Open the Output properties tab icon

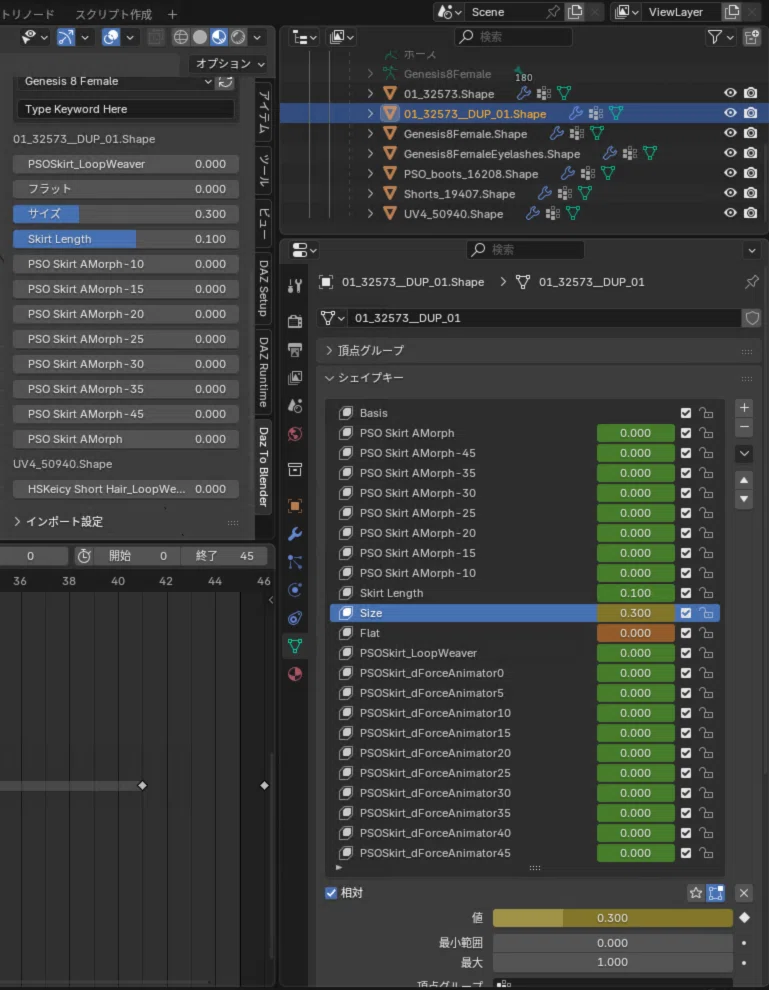tap(295, 349)
